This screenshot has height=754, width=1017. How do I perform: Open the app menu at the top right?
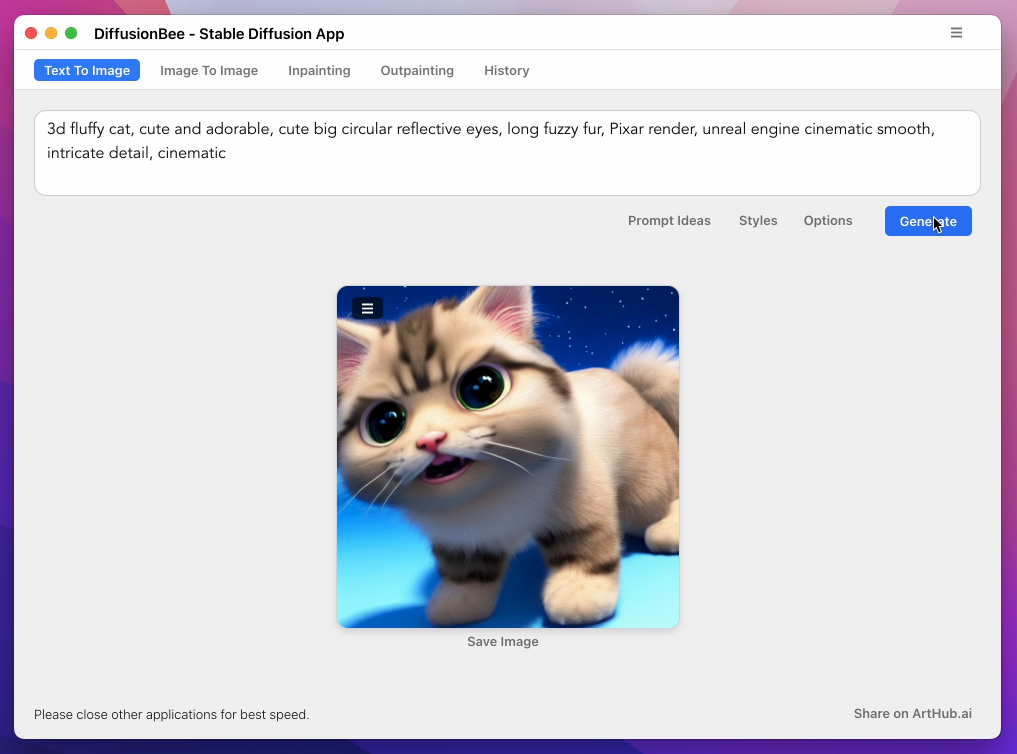pos(956,32)
